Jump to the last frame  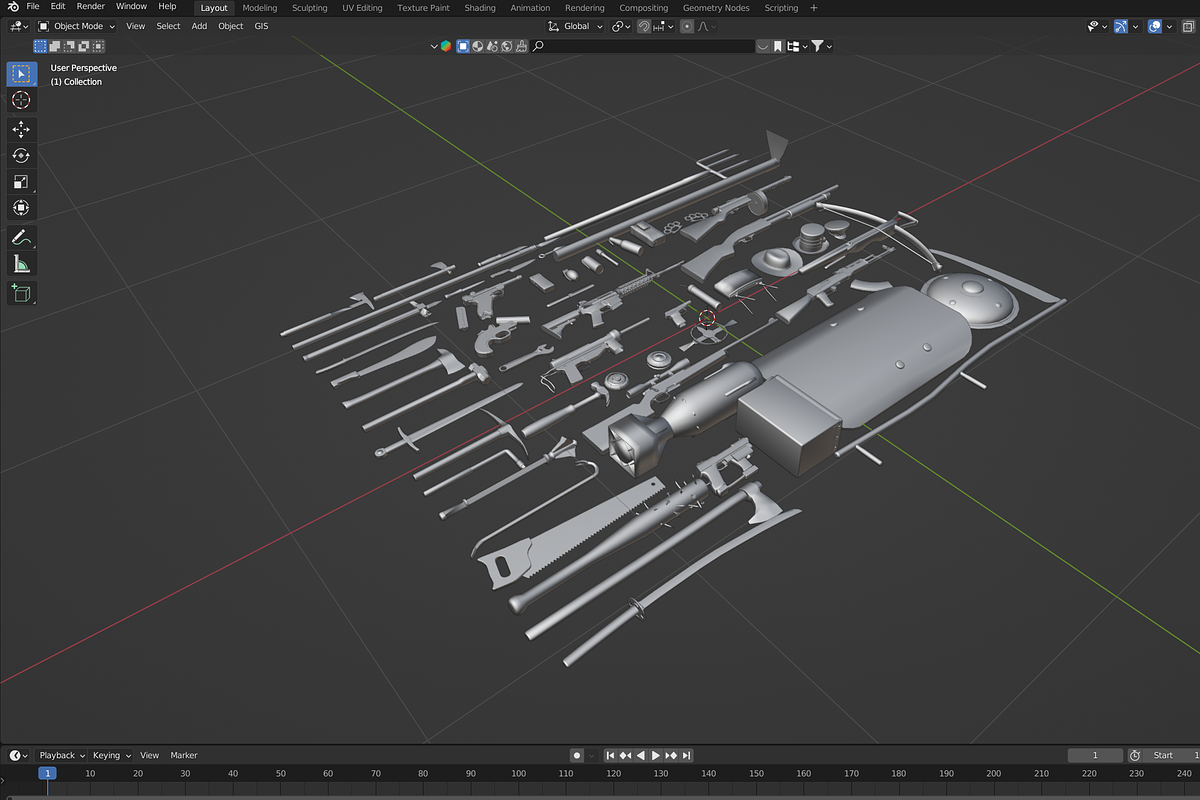pyautogui.click(x=686, y=755)
